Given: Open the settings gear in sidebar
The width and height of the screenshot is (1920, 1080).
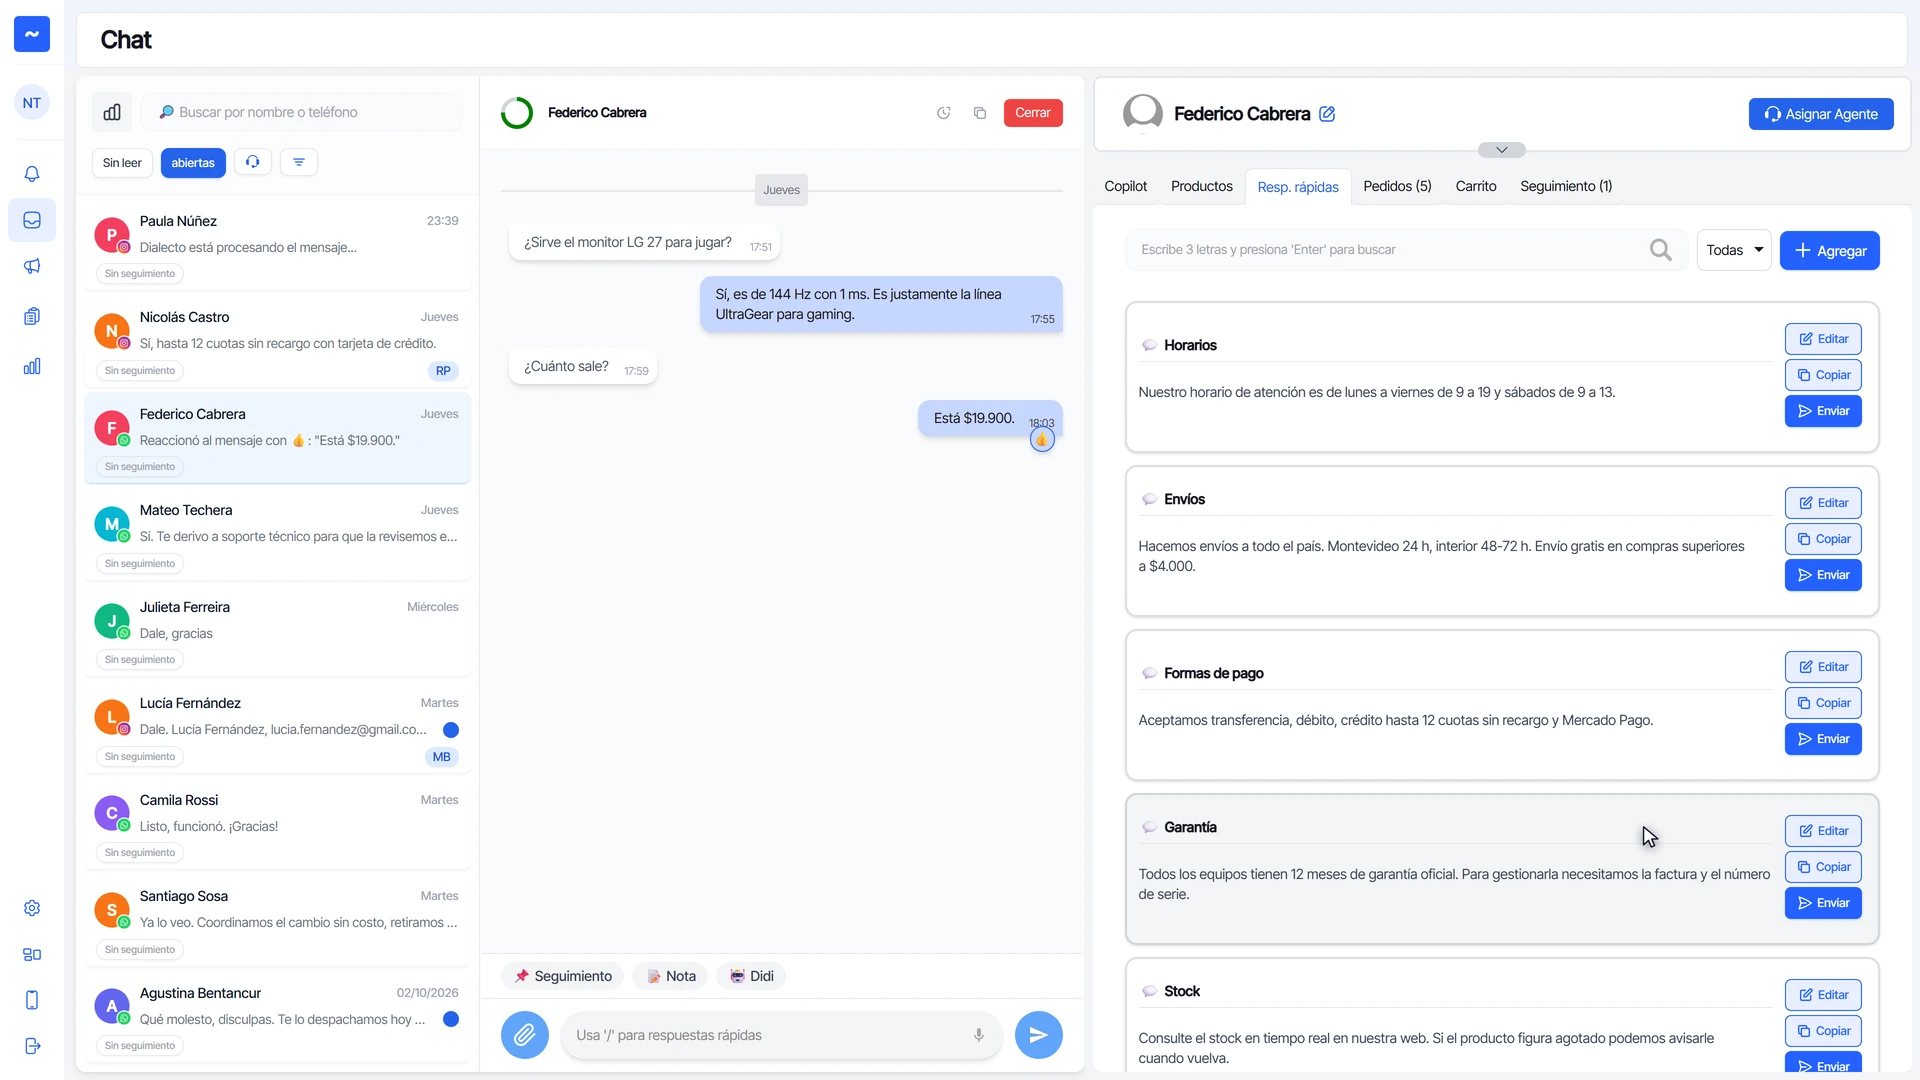Looking at the screenshot, I should 32,908.
